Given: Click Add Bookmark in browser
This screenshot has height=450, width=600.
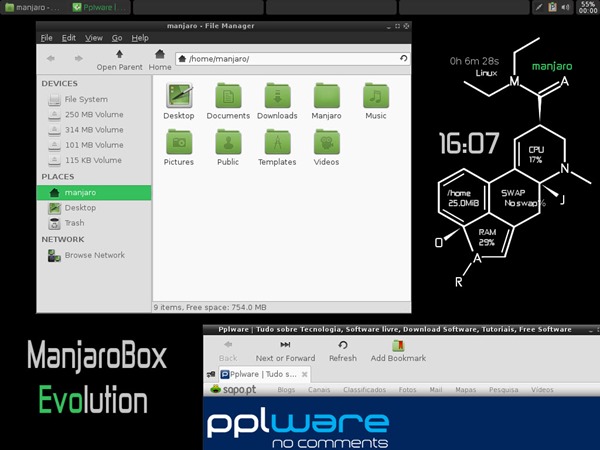Looking at the screenshot, I should pyautogui.click(x=398, y=351).
